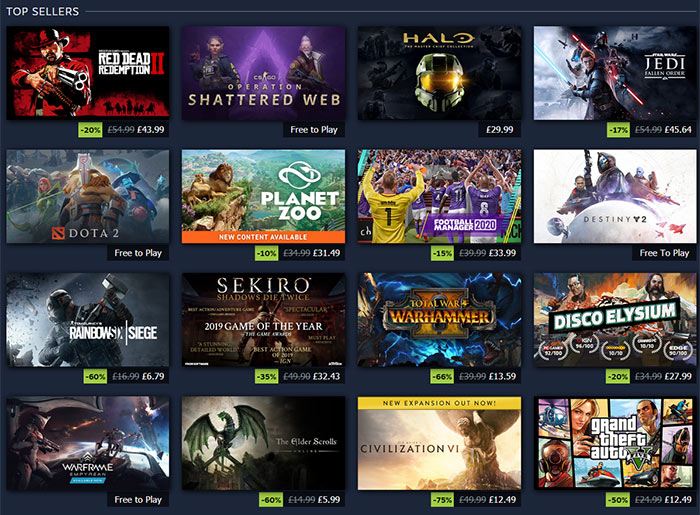Select the Planet Zoo game thumbnail
The height and width of the screenshot is (515, 700).
click(263, 196)
